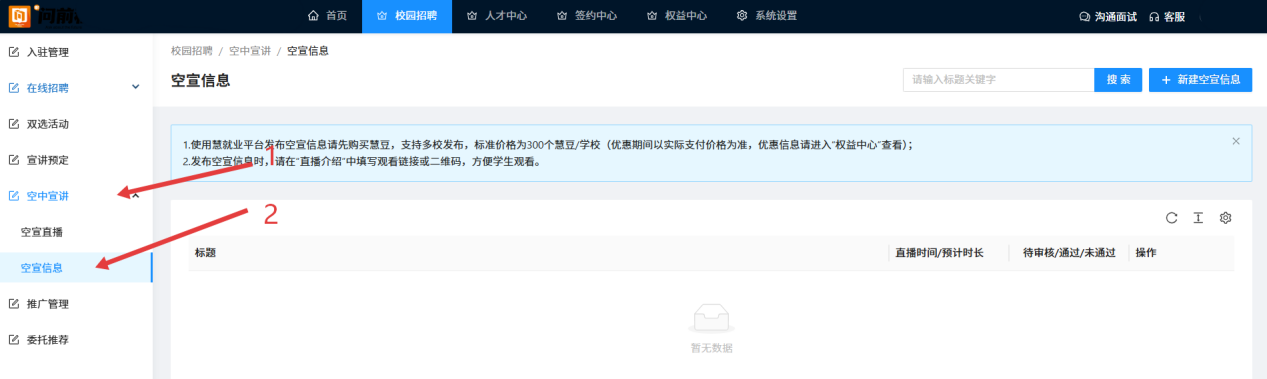Click the 空中宣讲 breadcrumb link
Viewport: 1267px width, 379px height.
point(249,51)
